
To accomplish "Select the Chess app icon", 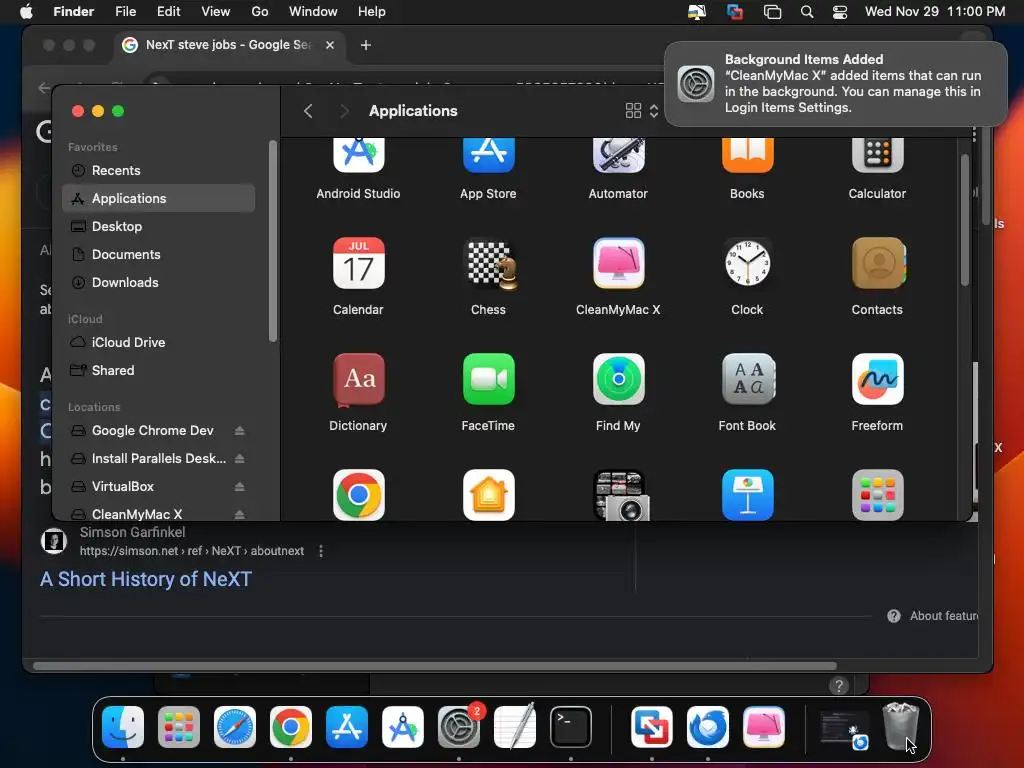I will [488, 263].
